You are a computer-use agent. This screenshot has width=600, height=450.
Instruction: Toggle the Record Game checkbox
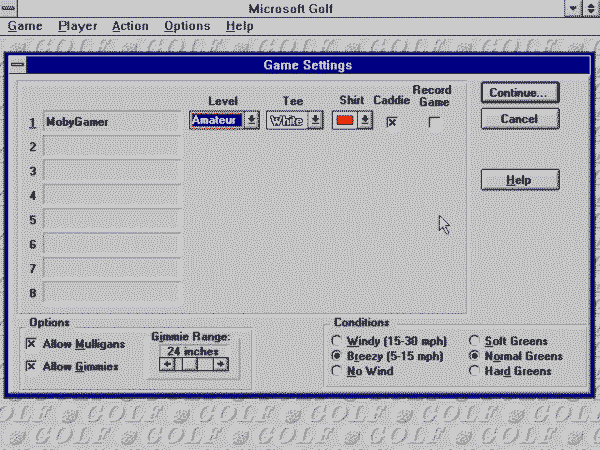[x=434, y=121]
